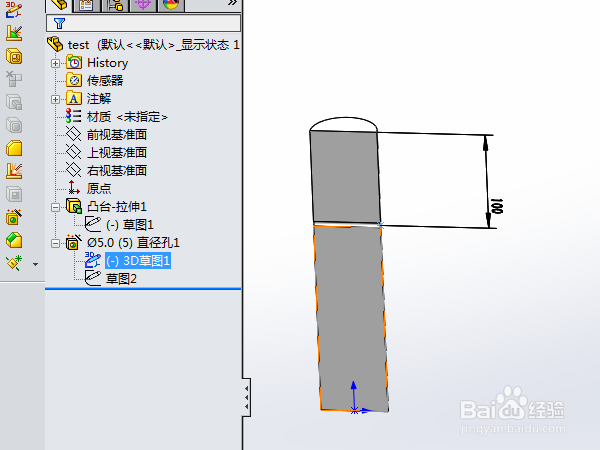The width and height of the screenshot is (600, 450).
Task: Click the extruded boss feature icon
Action: click(14, 57)
